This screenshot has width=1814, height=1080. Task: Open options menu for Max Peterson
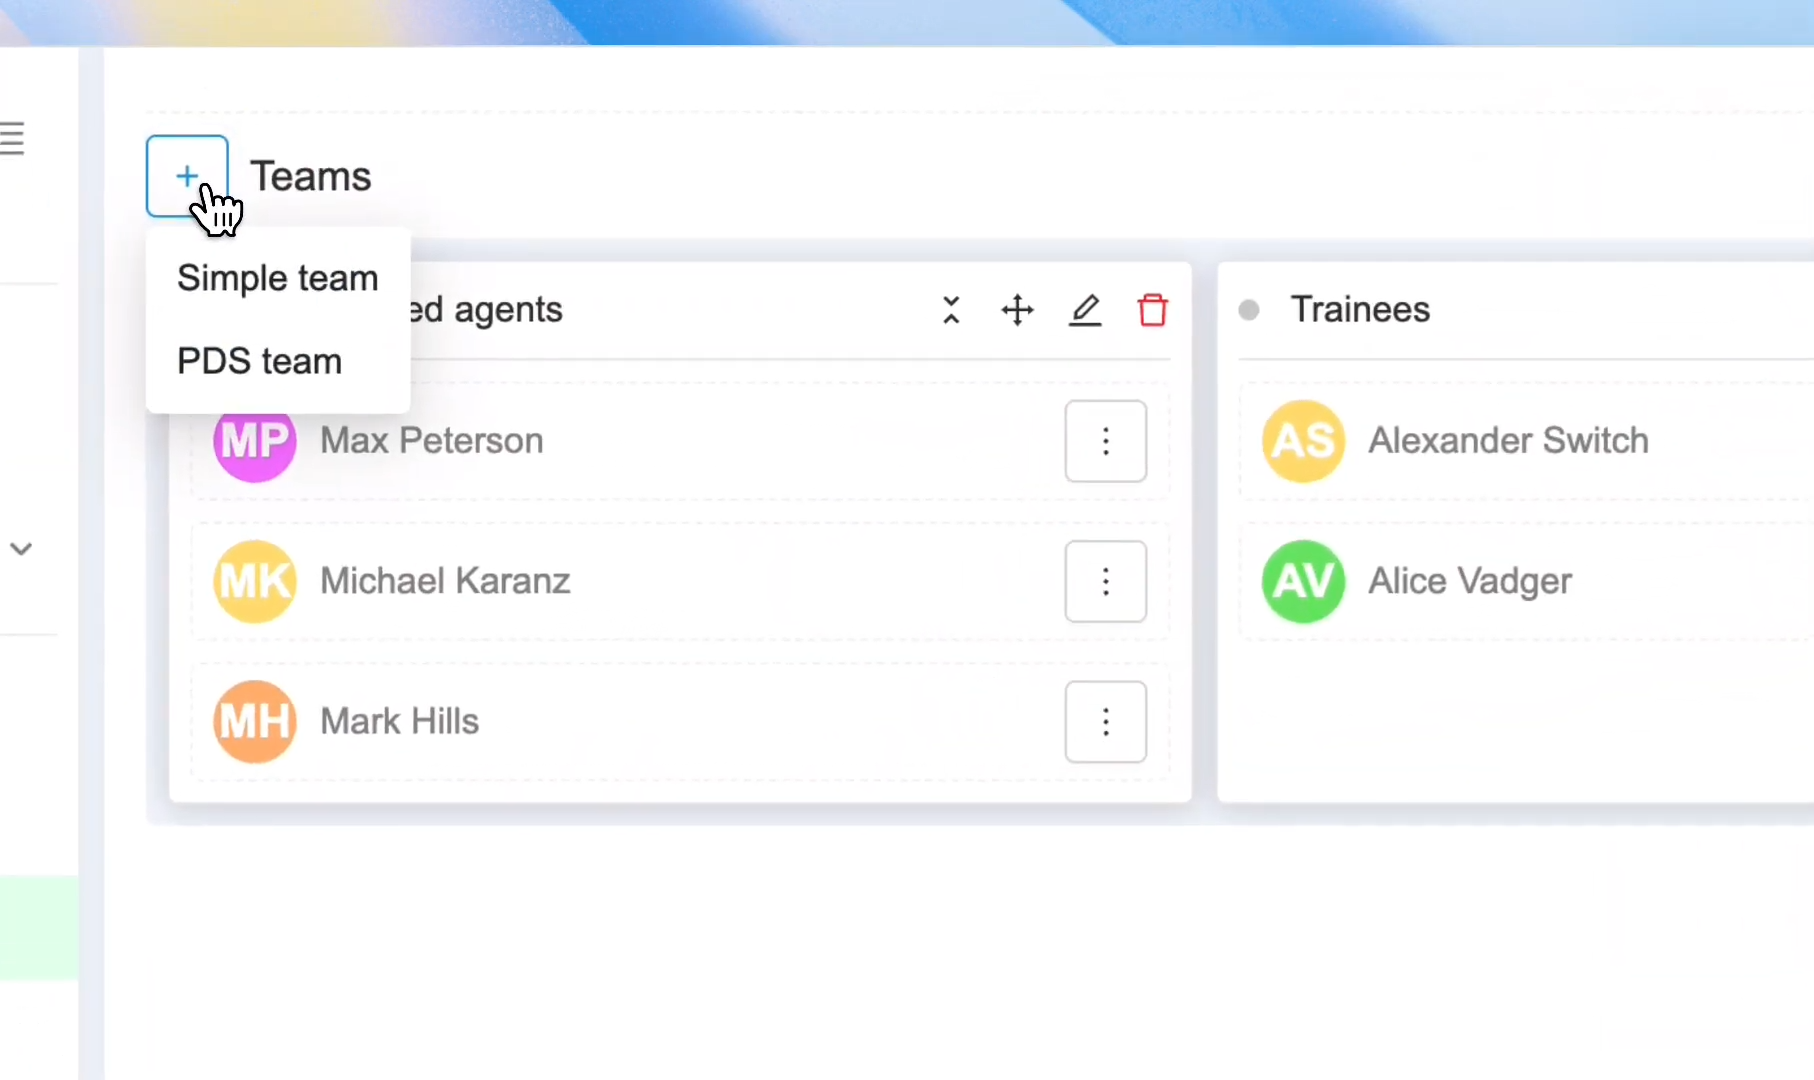(x=1106, y=441)
